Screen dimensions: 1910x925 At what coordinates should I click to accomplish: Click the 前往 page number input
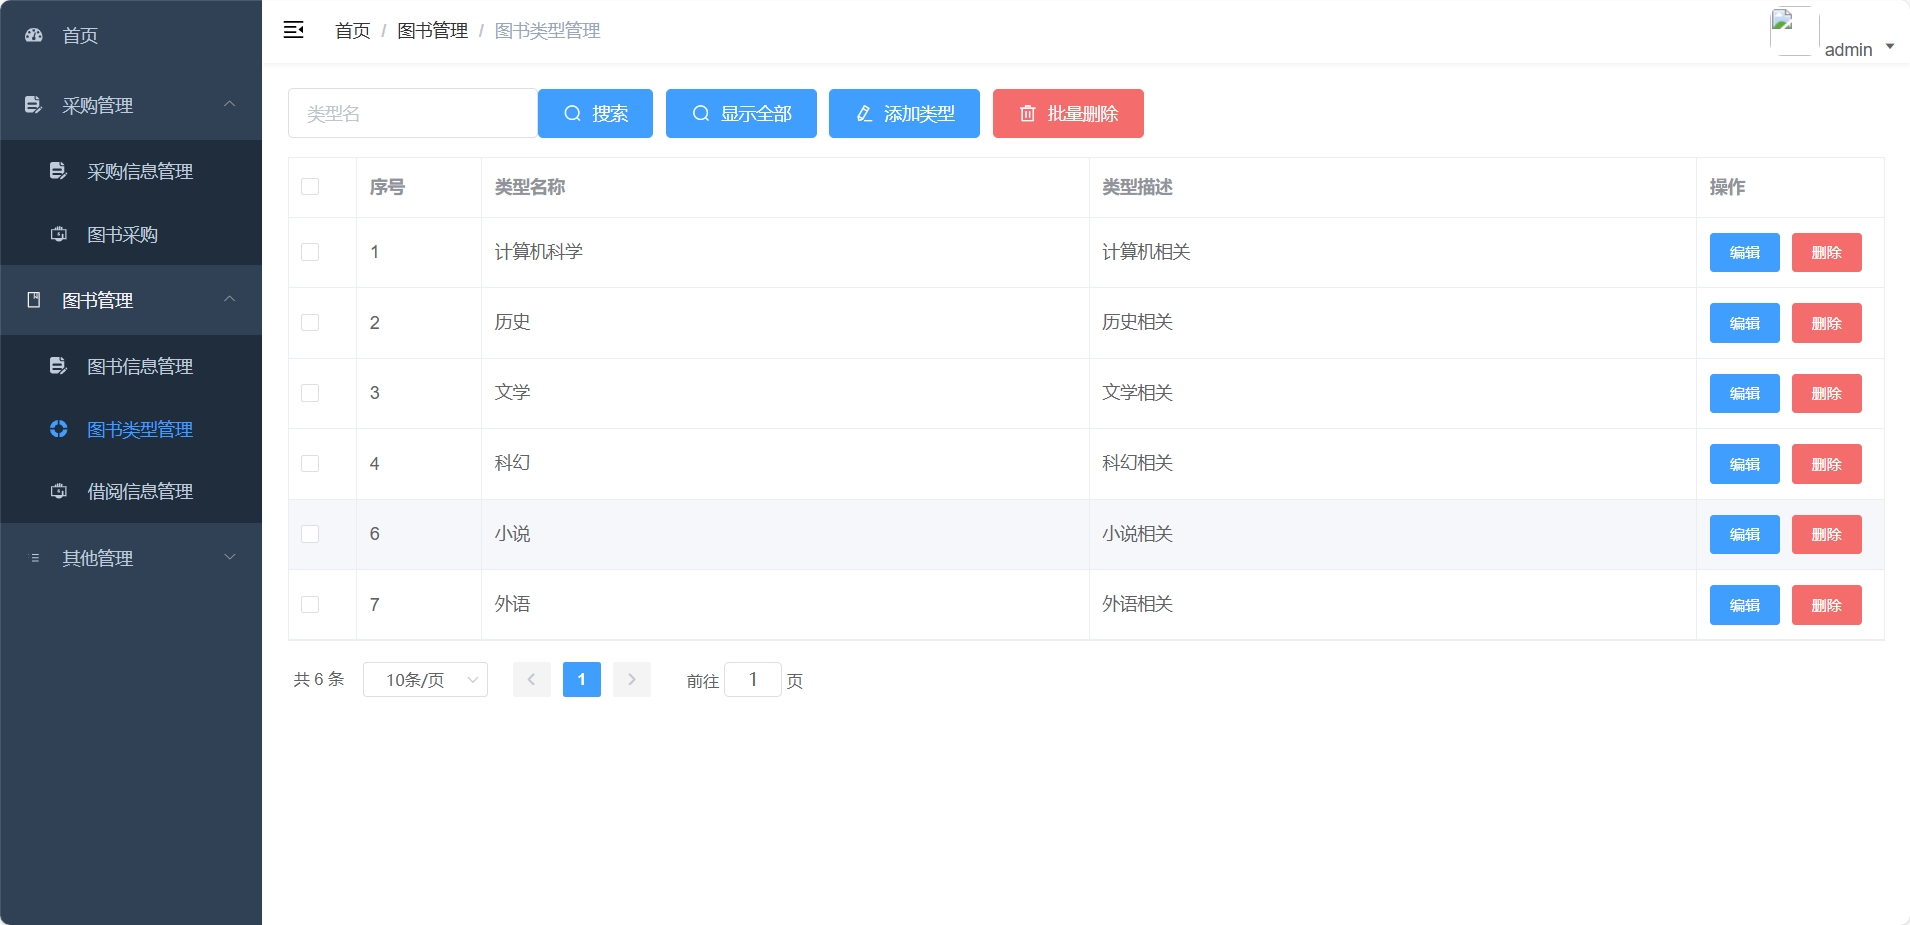(752, 679)
